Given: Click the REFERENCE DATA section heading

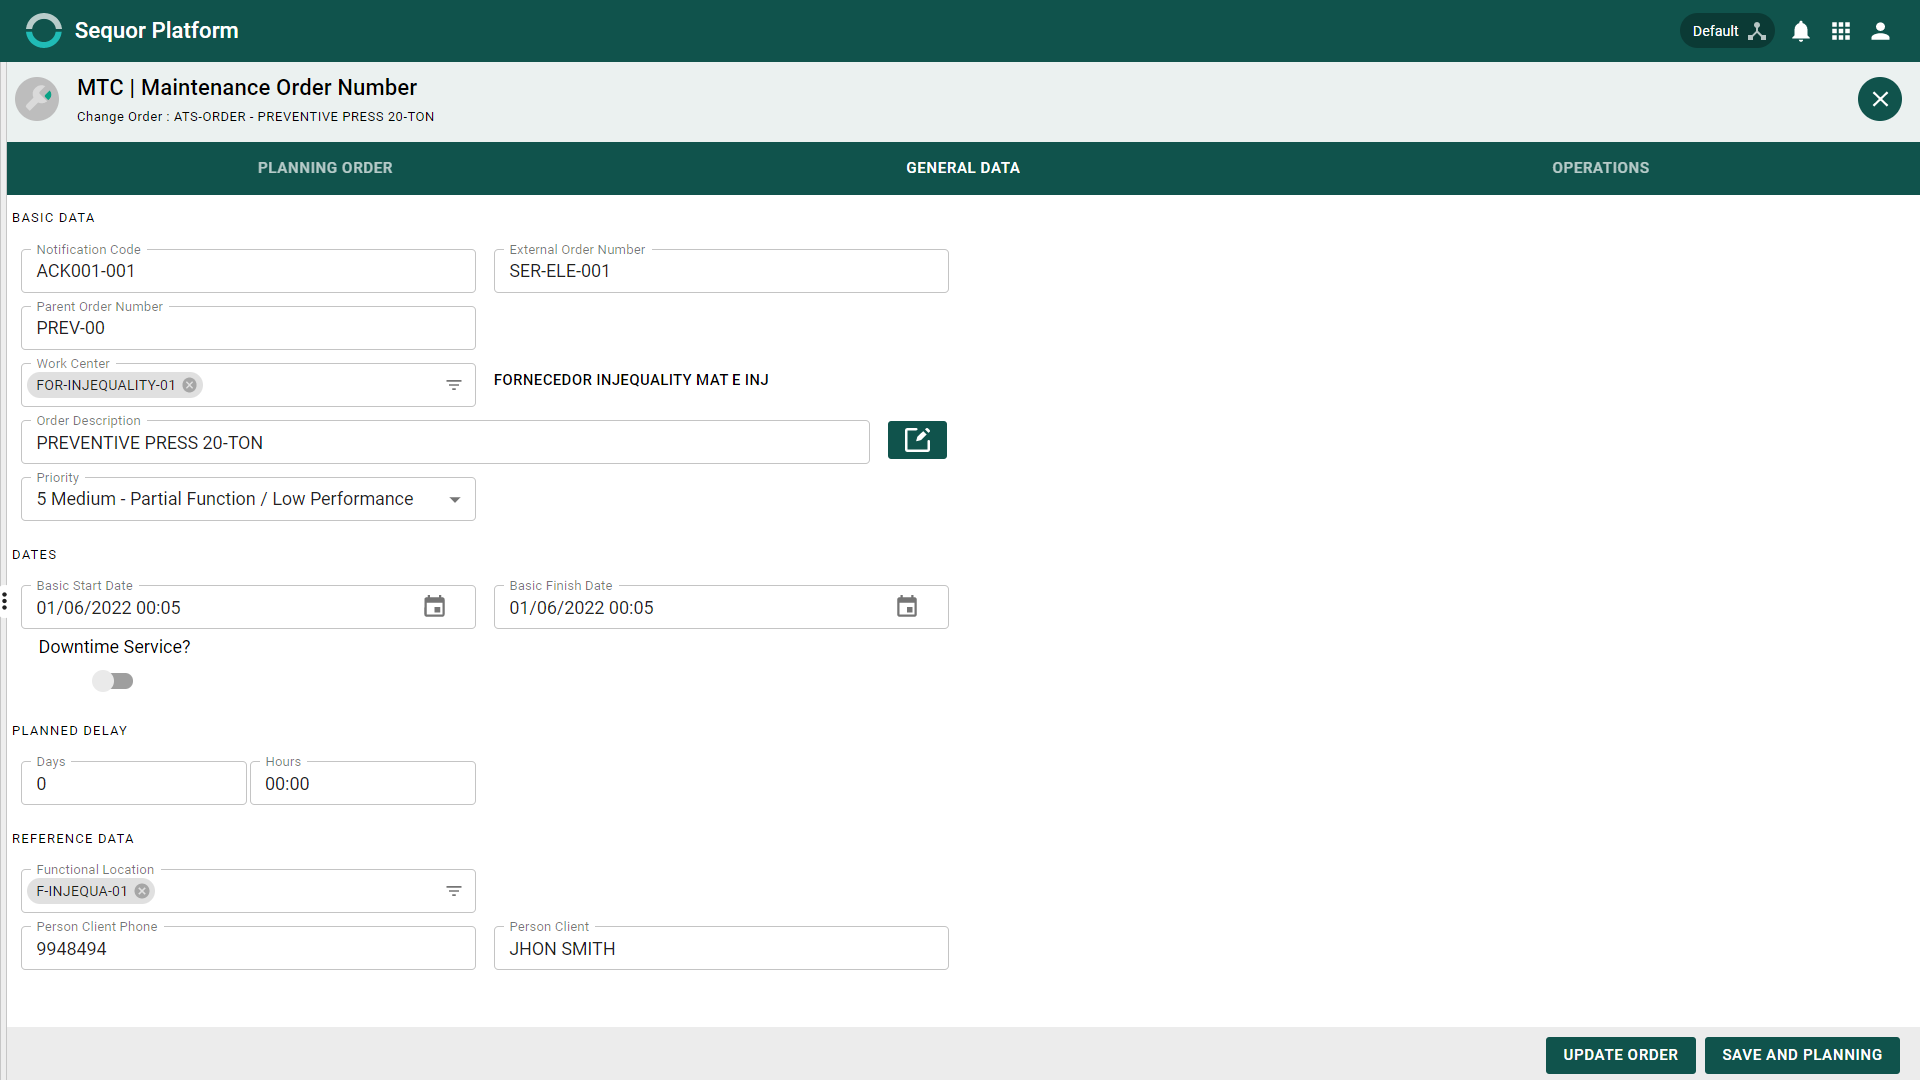Looking at the screenshot, I should 73,839.
